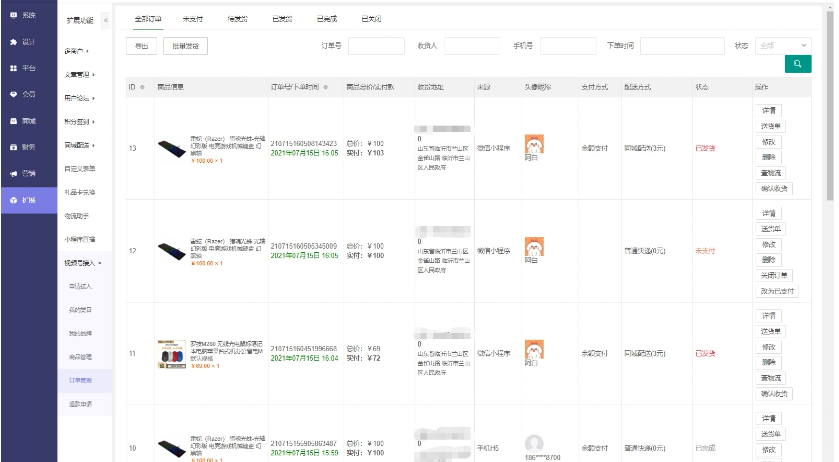Open 营销 from the left navigation

(x=23, y=172)
